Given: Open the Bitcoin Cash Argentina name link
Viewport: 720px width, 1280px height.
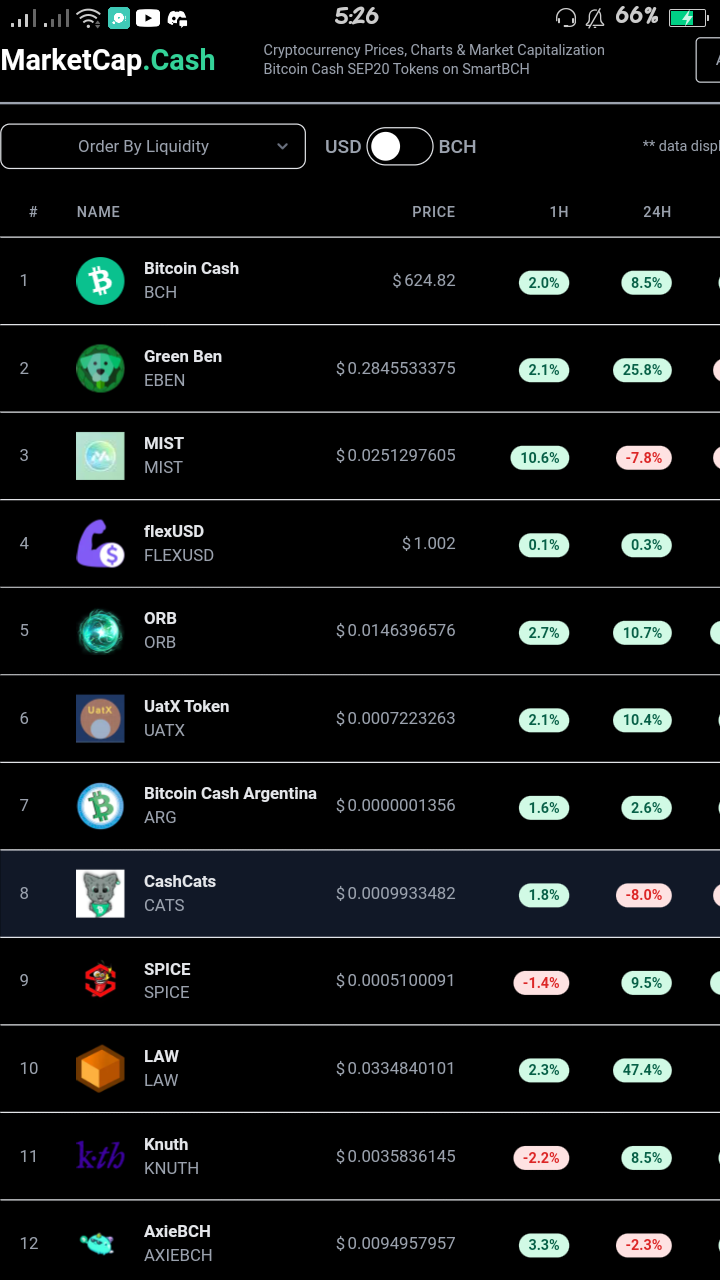Looking at the screenshot, I should pyautogui.click(x=230, y=793).
